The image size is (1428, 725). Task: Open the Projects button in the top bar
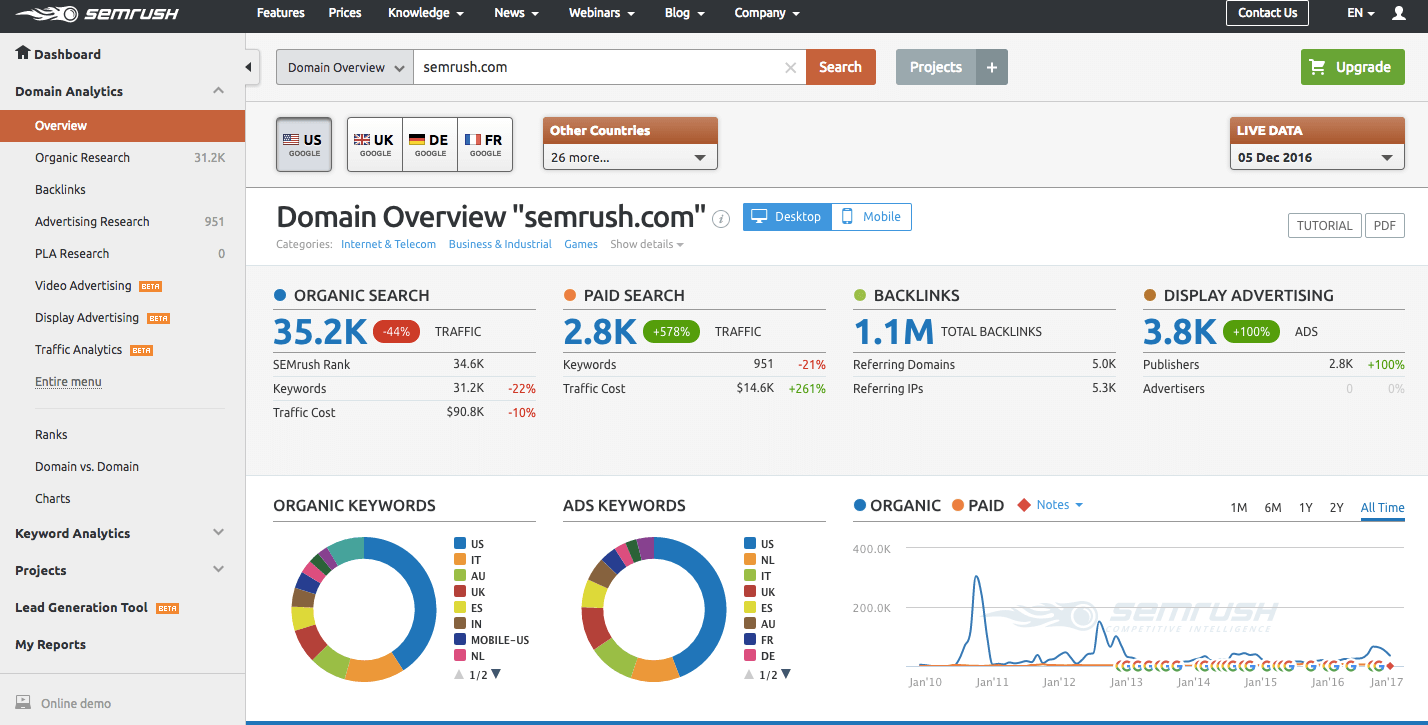tap(936, 67)
